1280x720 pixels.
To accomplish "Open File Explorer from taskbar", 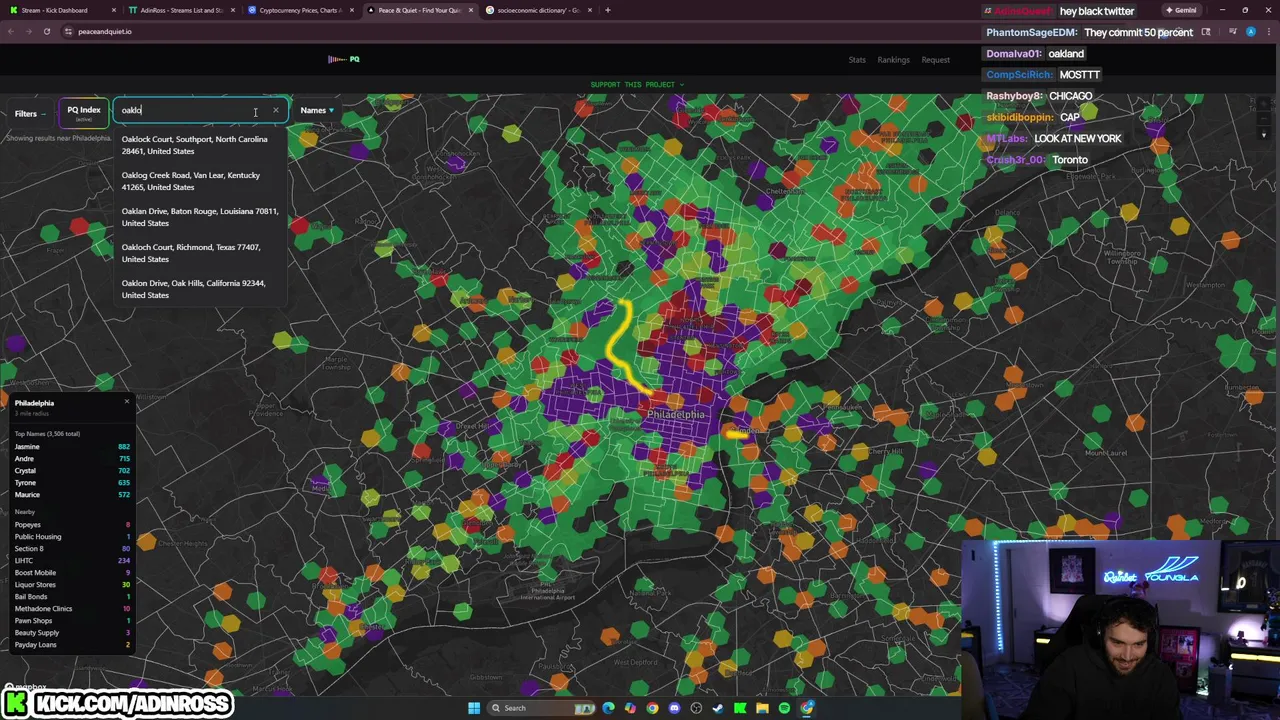I will (762, 708).
